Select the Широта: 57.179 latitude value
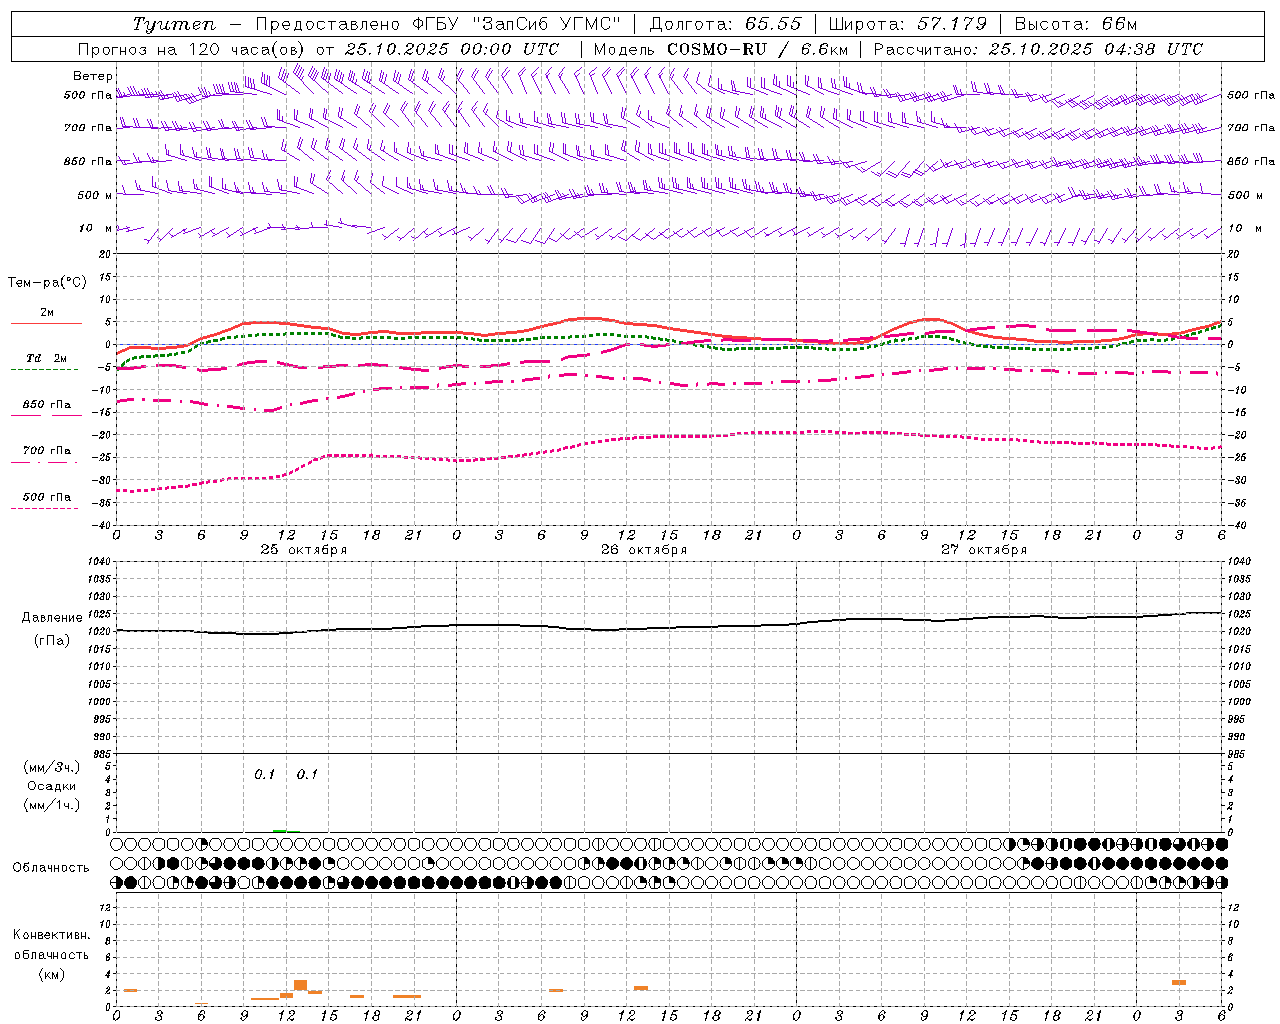1280x1024 pixels. tap(908, 24)
